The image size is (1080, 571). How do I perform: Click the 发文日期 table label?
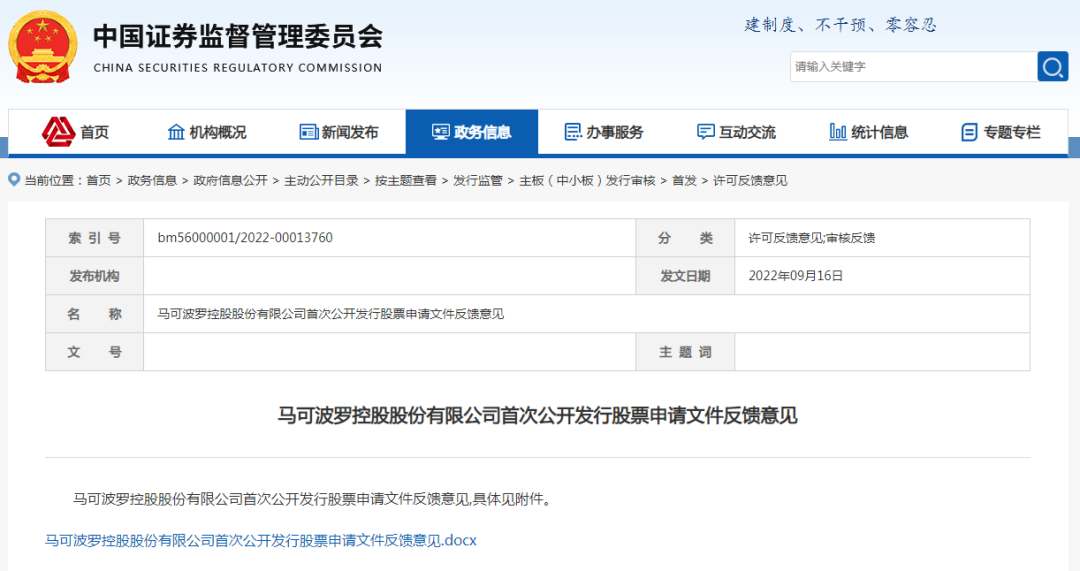click(685, 276)
